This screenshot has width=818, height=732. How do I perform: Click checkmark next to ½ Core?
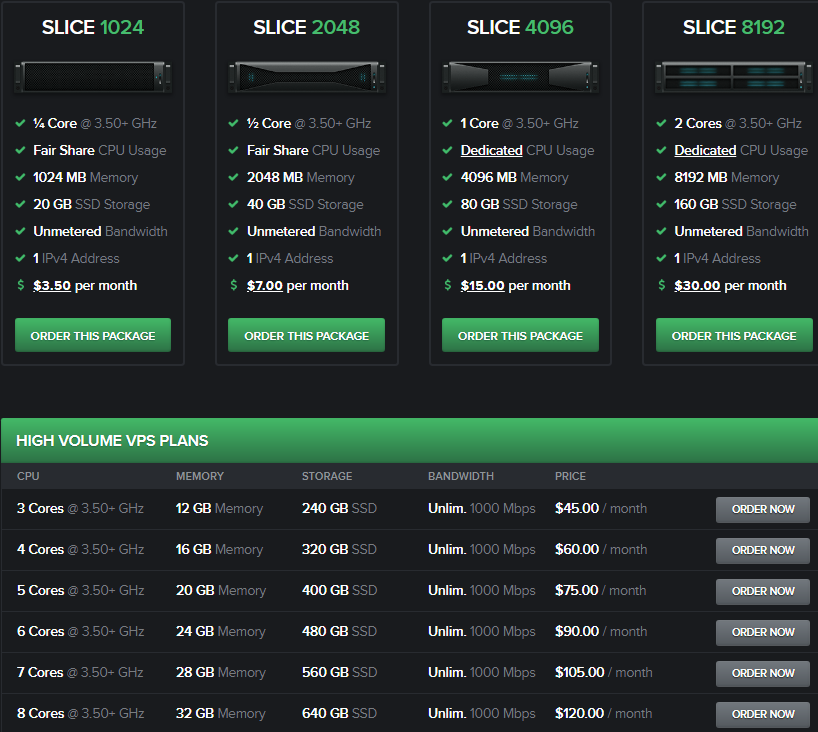click(x=234, y=123)
